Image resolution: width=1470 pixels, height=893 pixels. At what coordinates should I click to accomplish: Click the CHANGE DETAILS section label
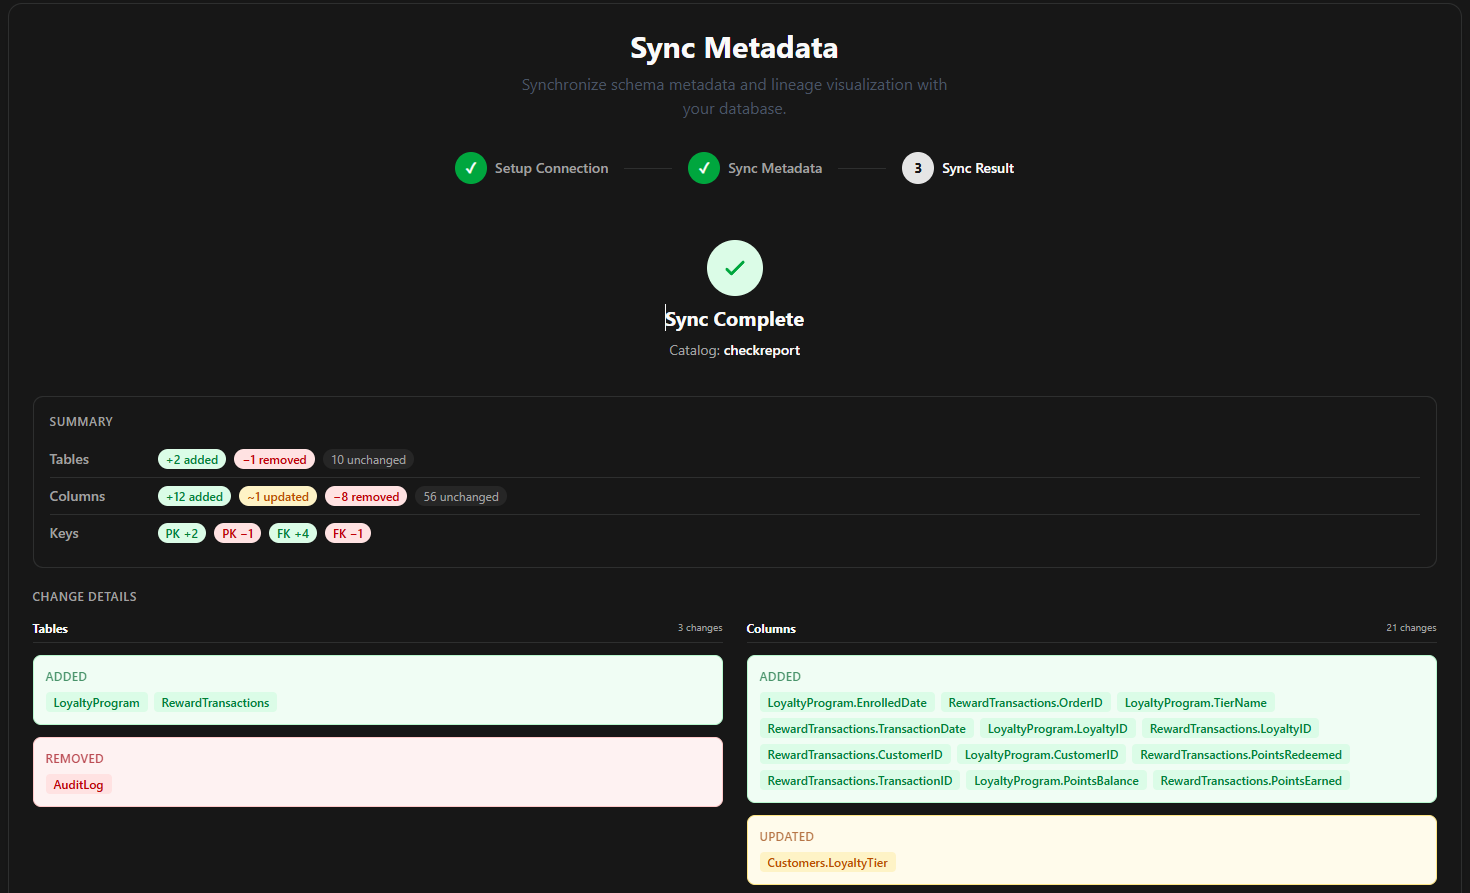85,596
